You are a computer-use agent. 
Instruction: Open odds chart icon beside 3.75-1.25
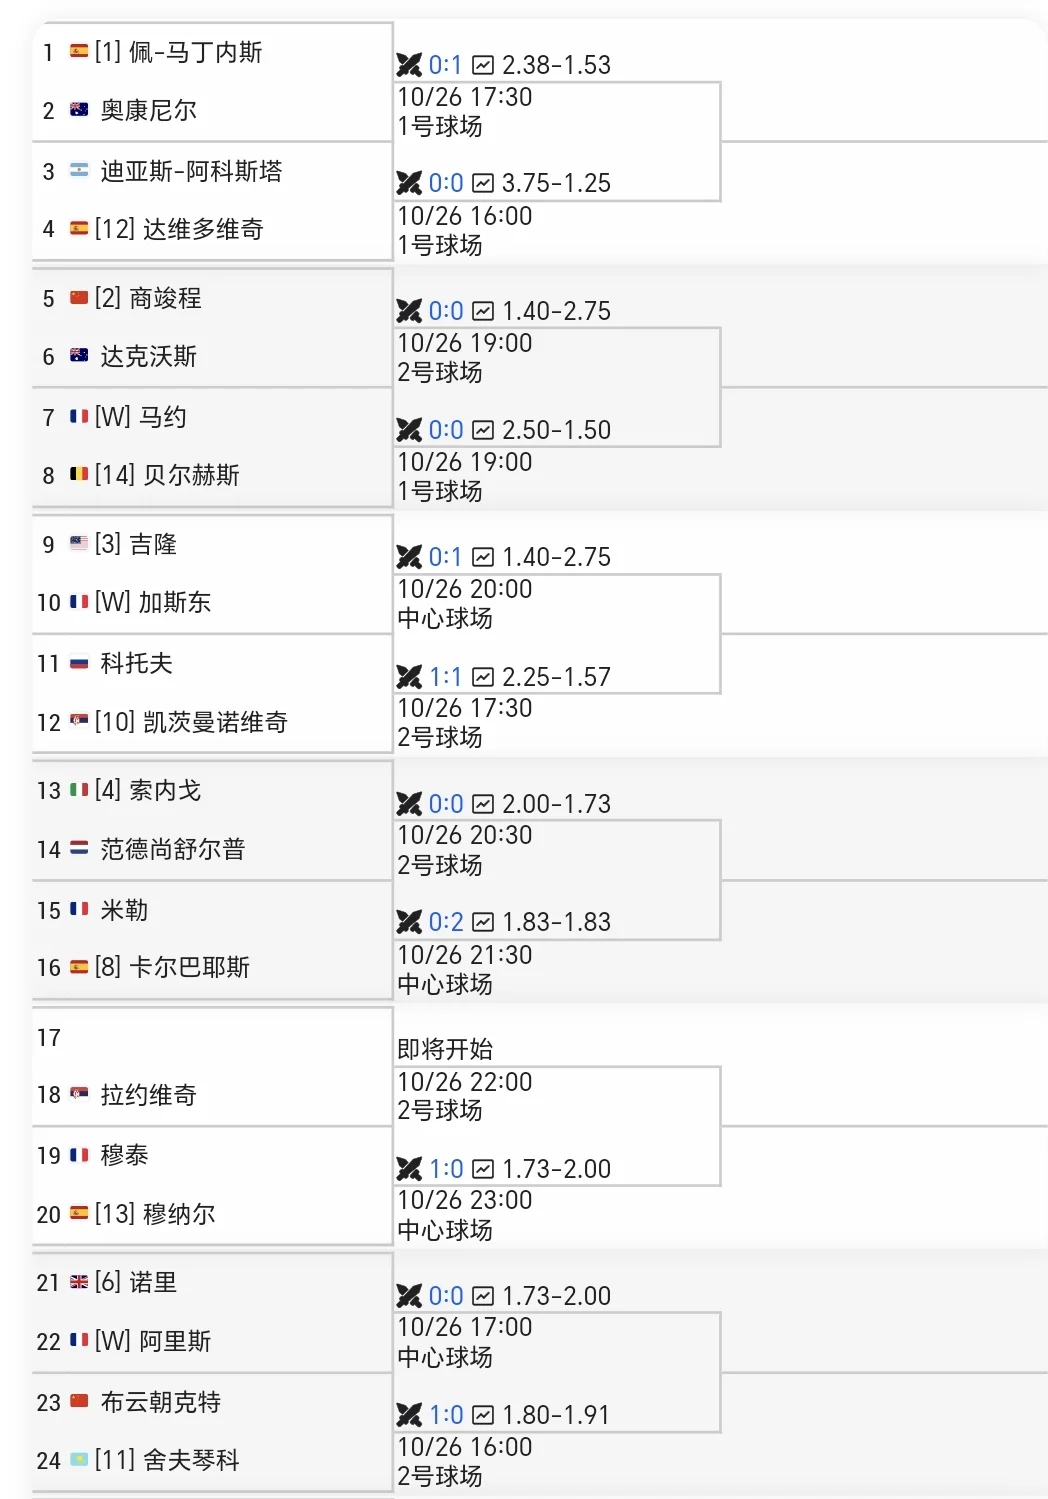(x=483, y=183)
